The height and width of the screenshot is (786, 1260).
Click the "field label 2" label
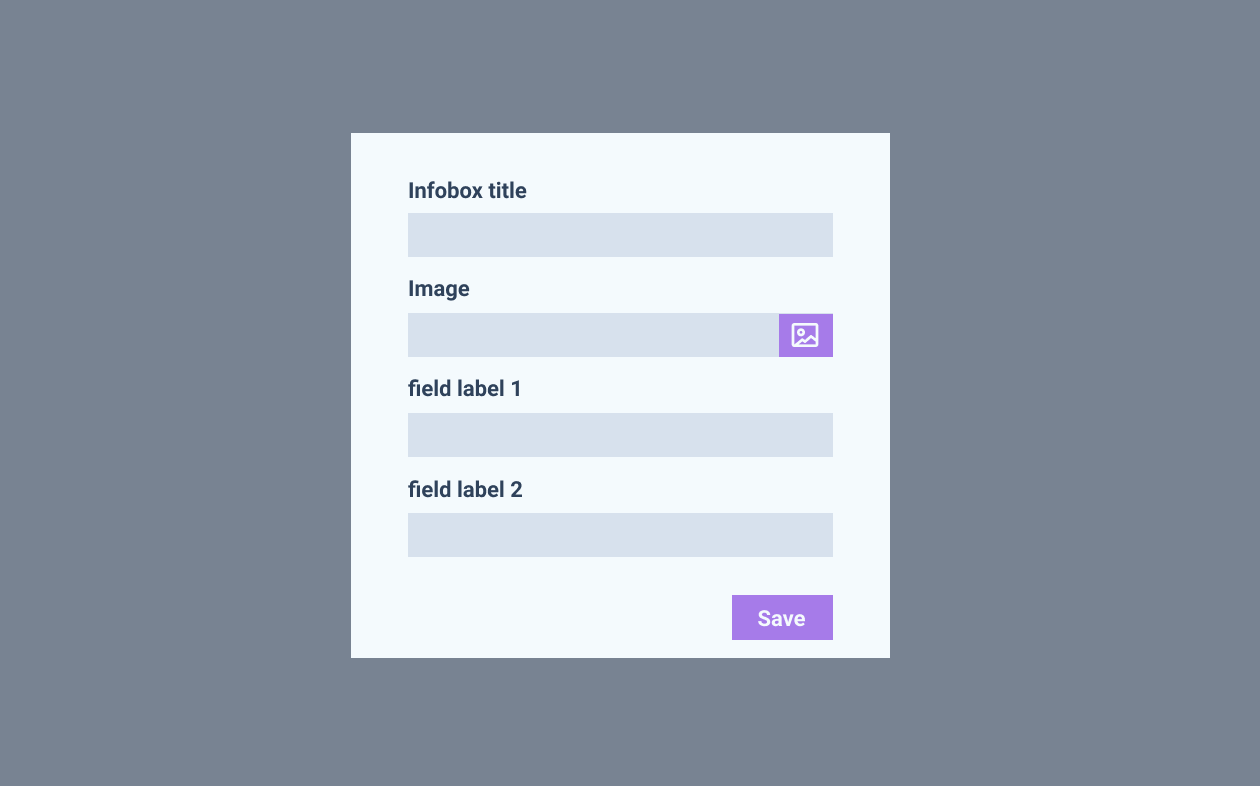click(x=465, y=490)
